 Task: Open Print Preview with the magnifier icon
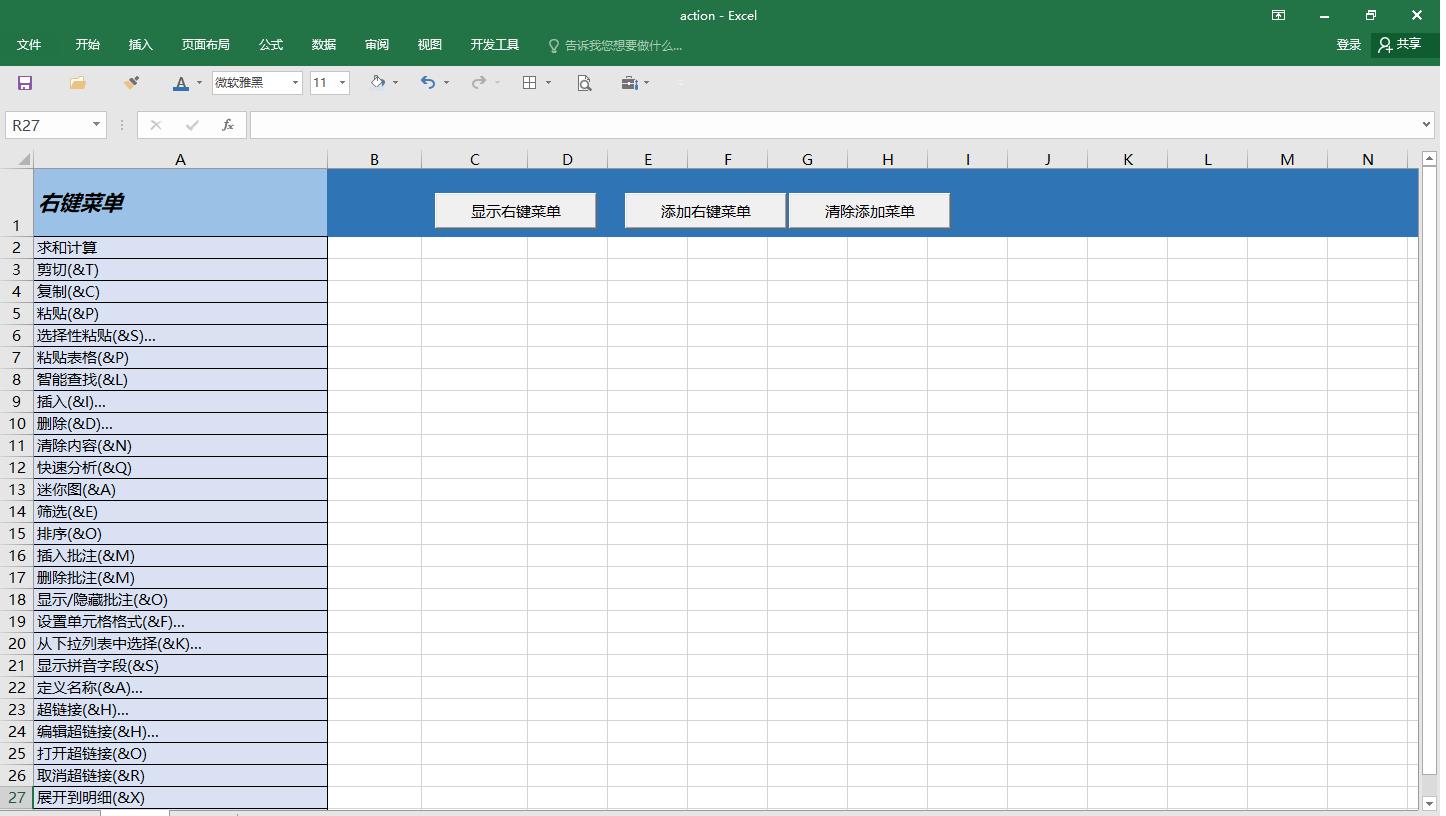pyautogui.click(x=585, y=83)
